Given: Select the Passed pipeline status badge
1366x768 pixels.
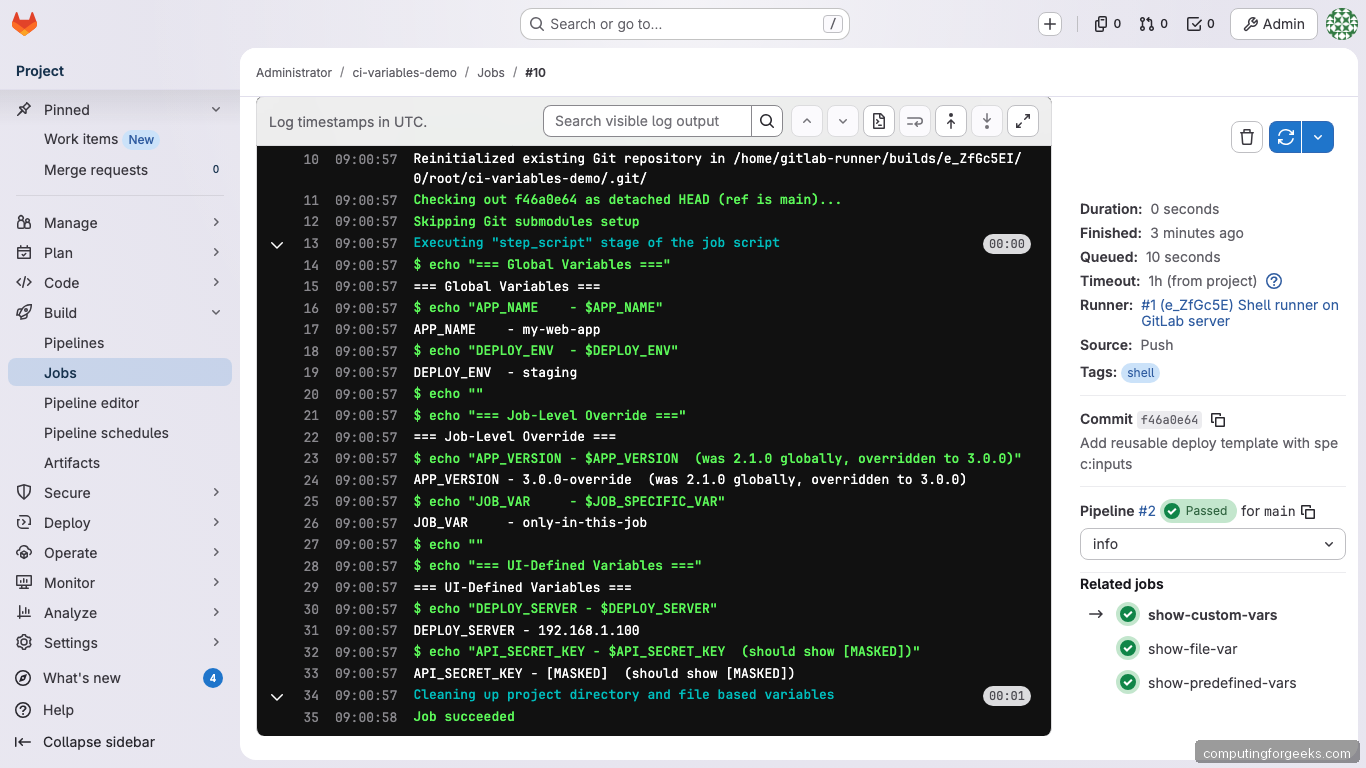Looking at the screenshot, I should [x=1198, y=510].
